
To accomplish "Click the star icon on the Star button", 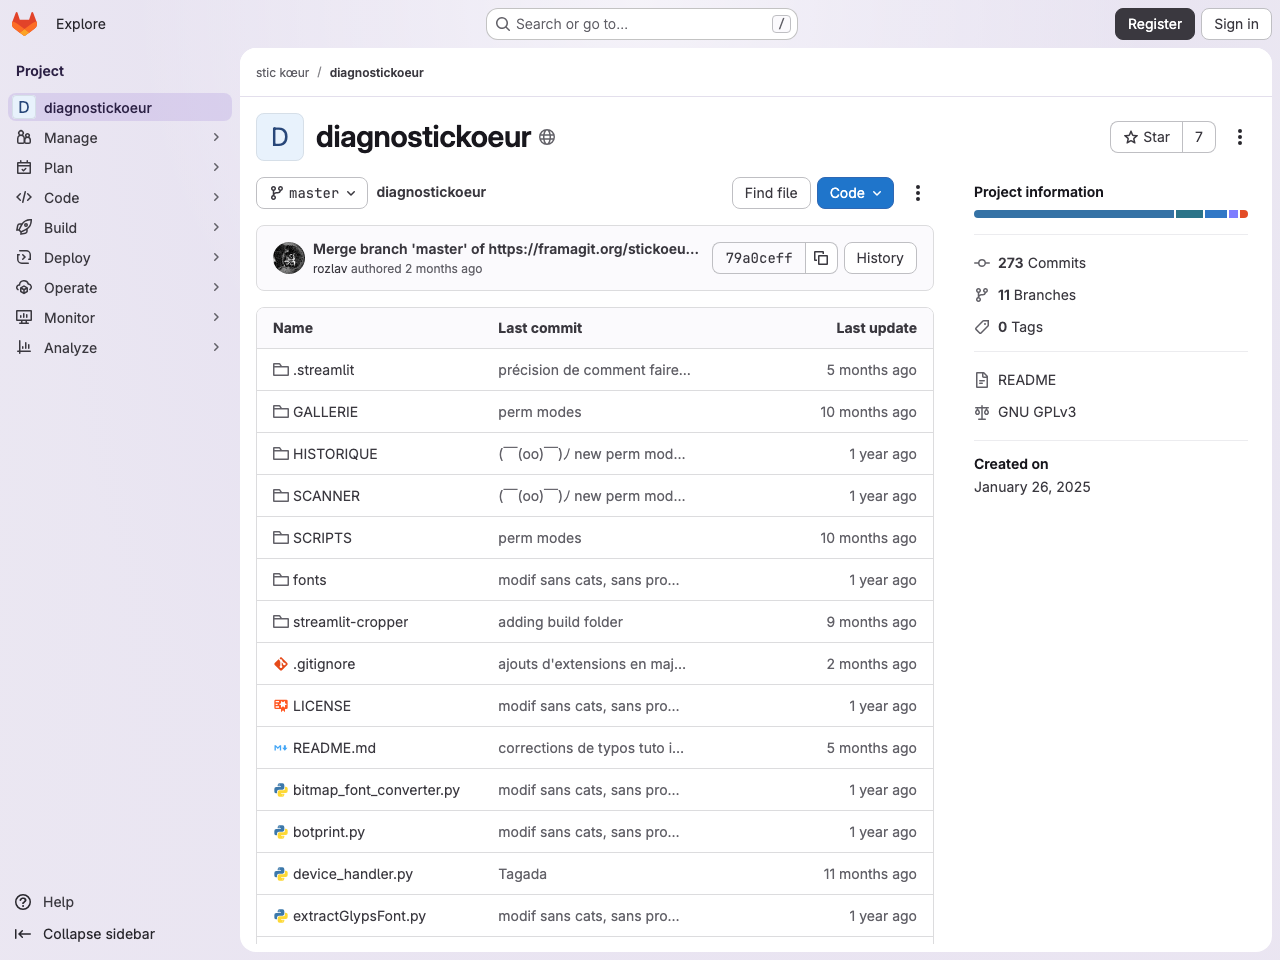I will 1131,137.
